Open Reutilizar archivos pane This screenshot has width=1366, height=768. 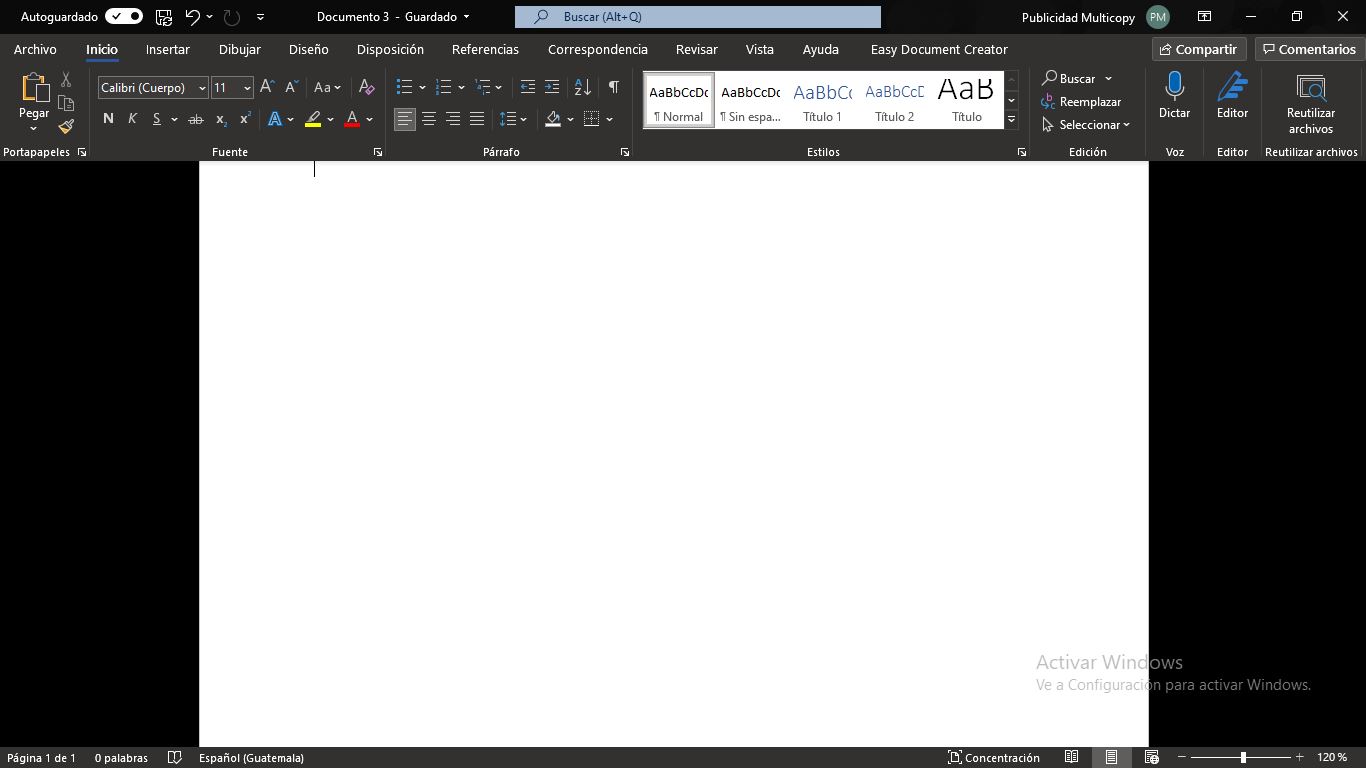[1311, 104]
